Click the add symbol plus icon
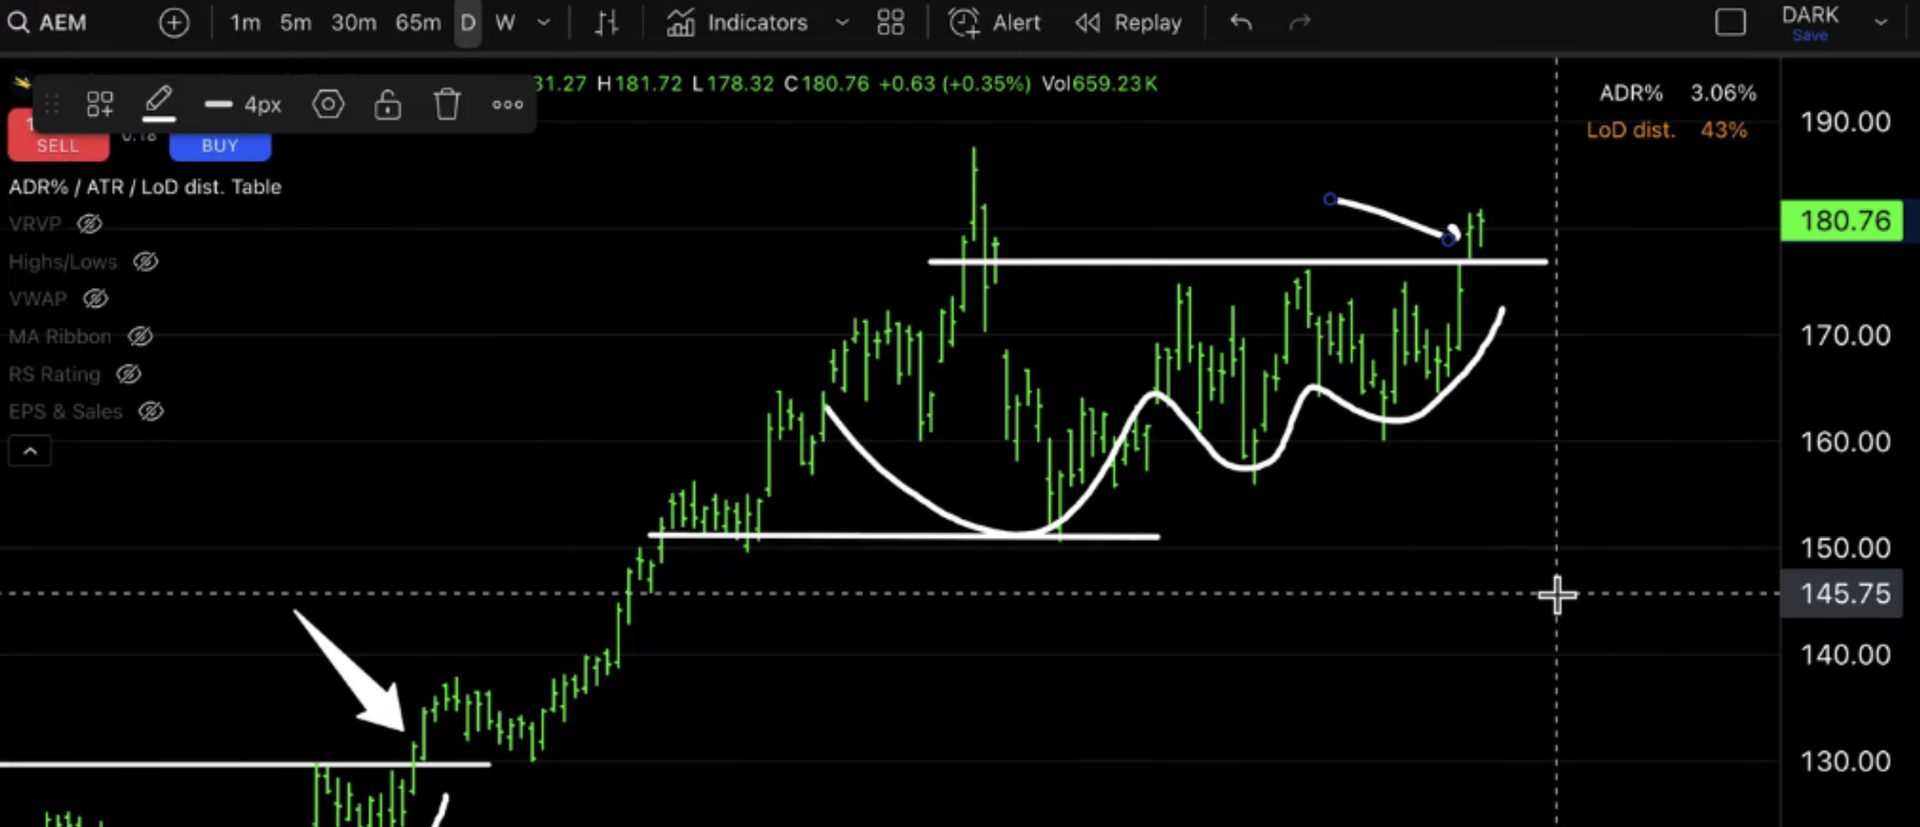Image resolution: width=1920 pixels, height=827 pixels. pos(174,23)
